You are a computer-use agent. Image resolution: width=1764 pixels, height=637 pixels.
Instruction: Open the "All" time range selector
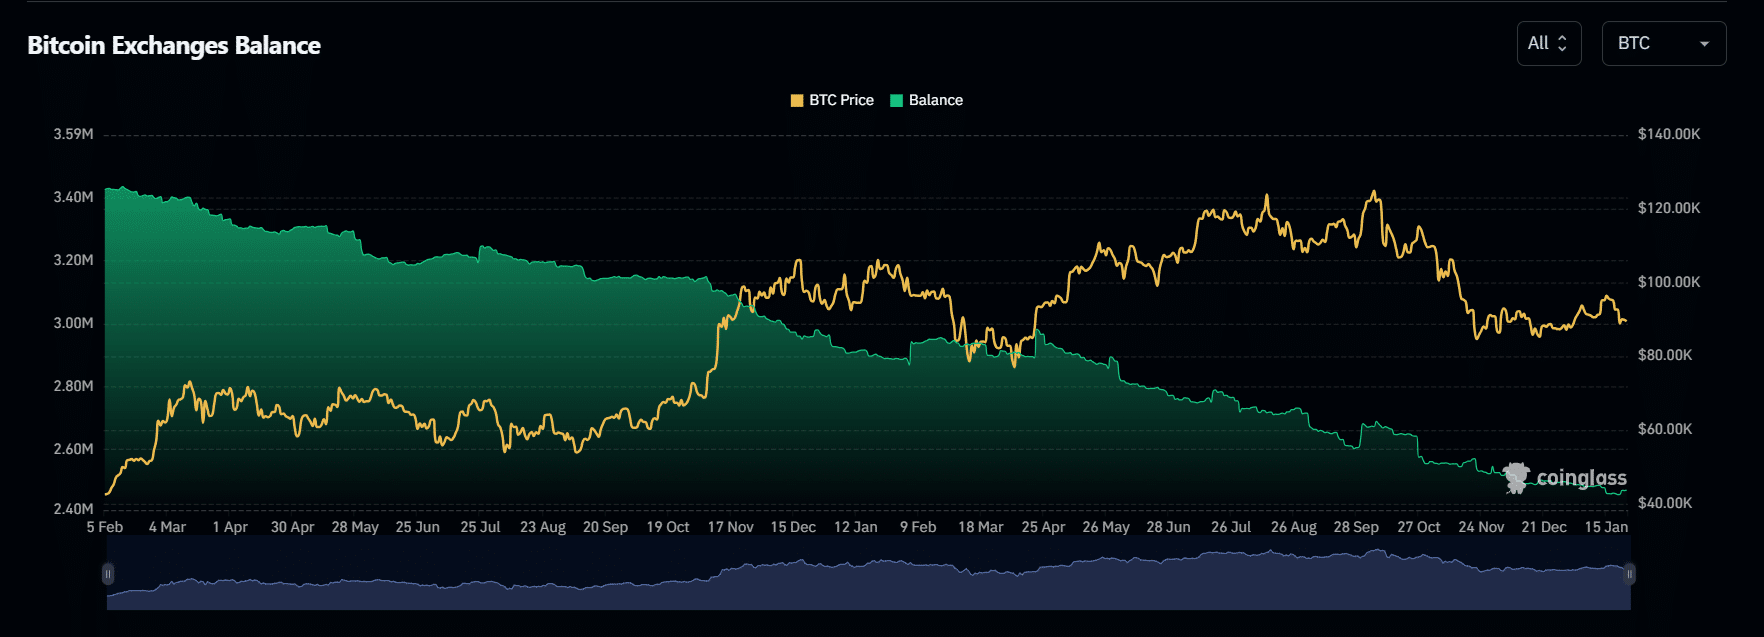tap(1547, 44)
